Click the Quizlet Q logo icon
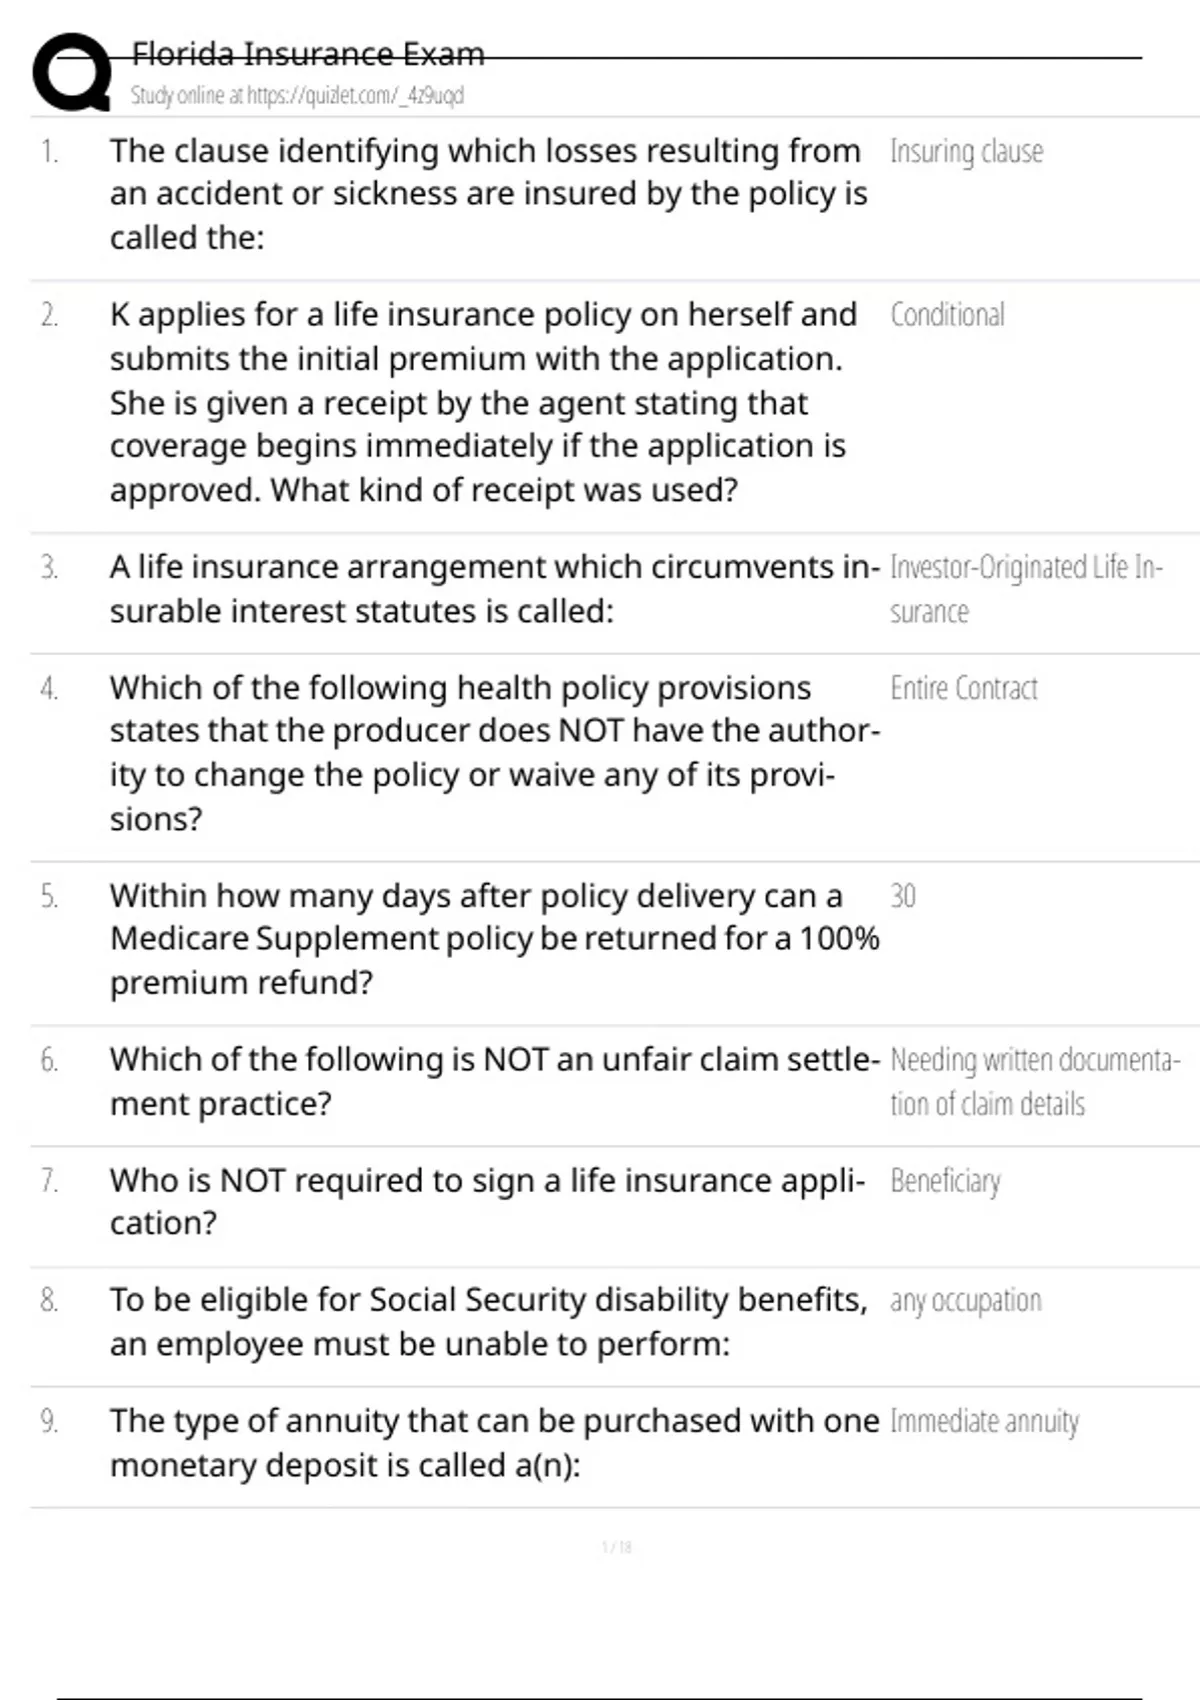 (71, 72)
